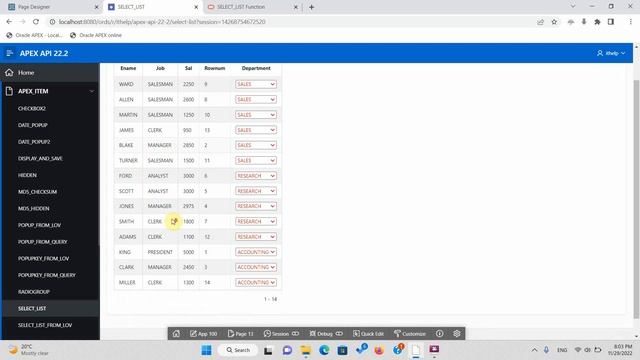Open the Department dropdown for MARTIN
Image resolution: width=640 pixels, height=360 pixels.
coord(256,115)
